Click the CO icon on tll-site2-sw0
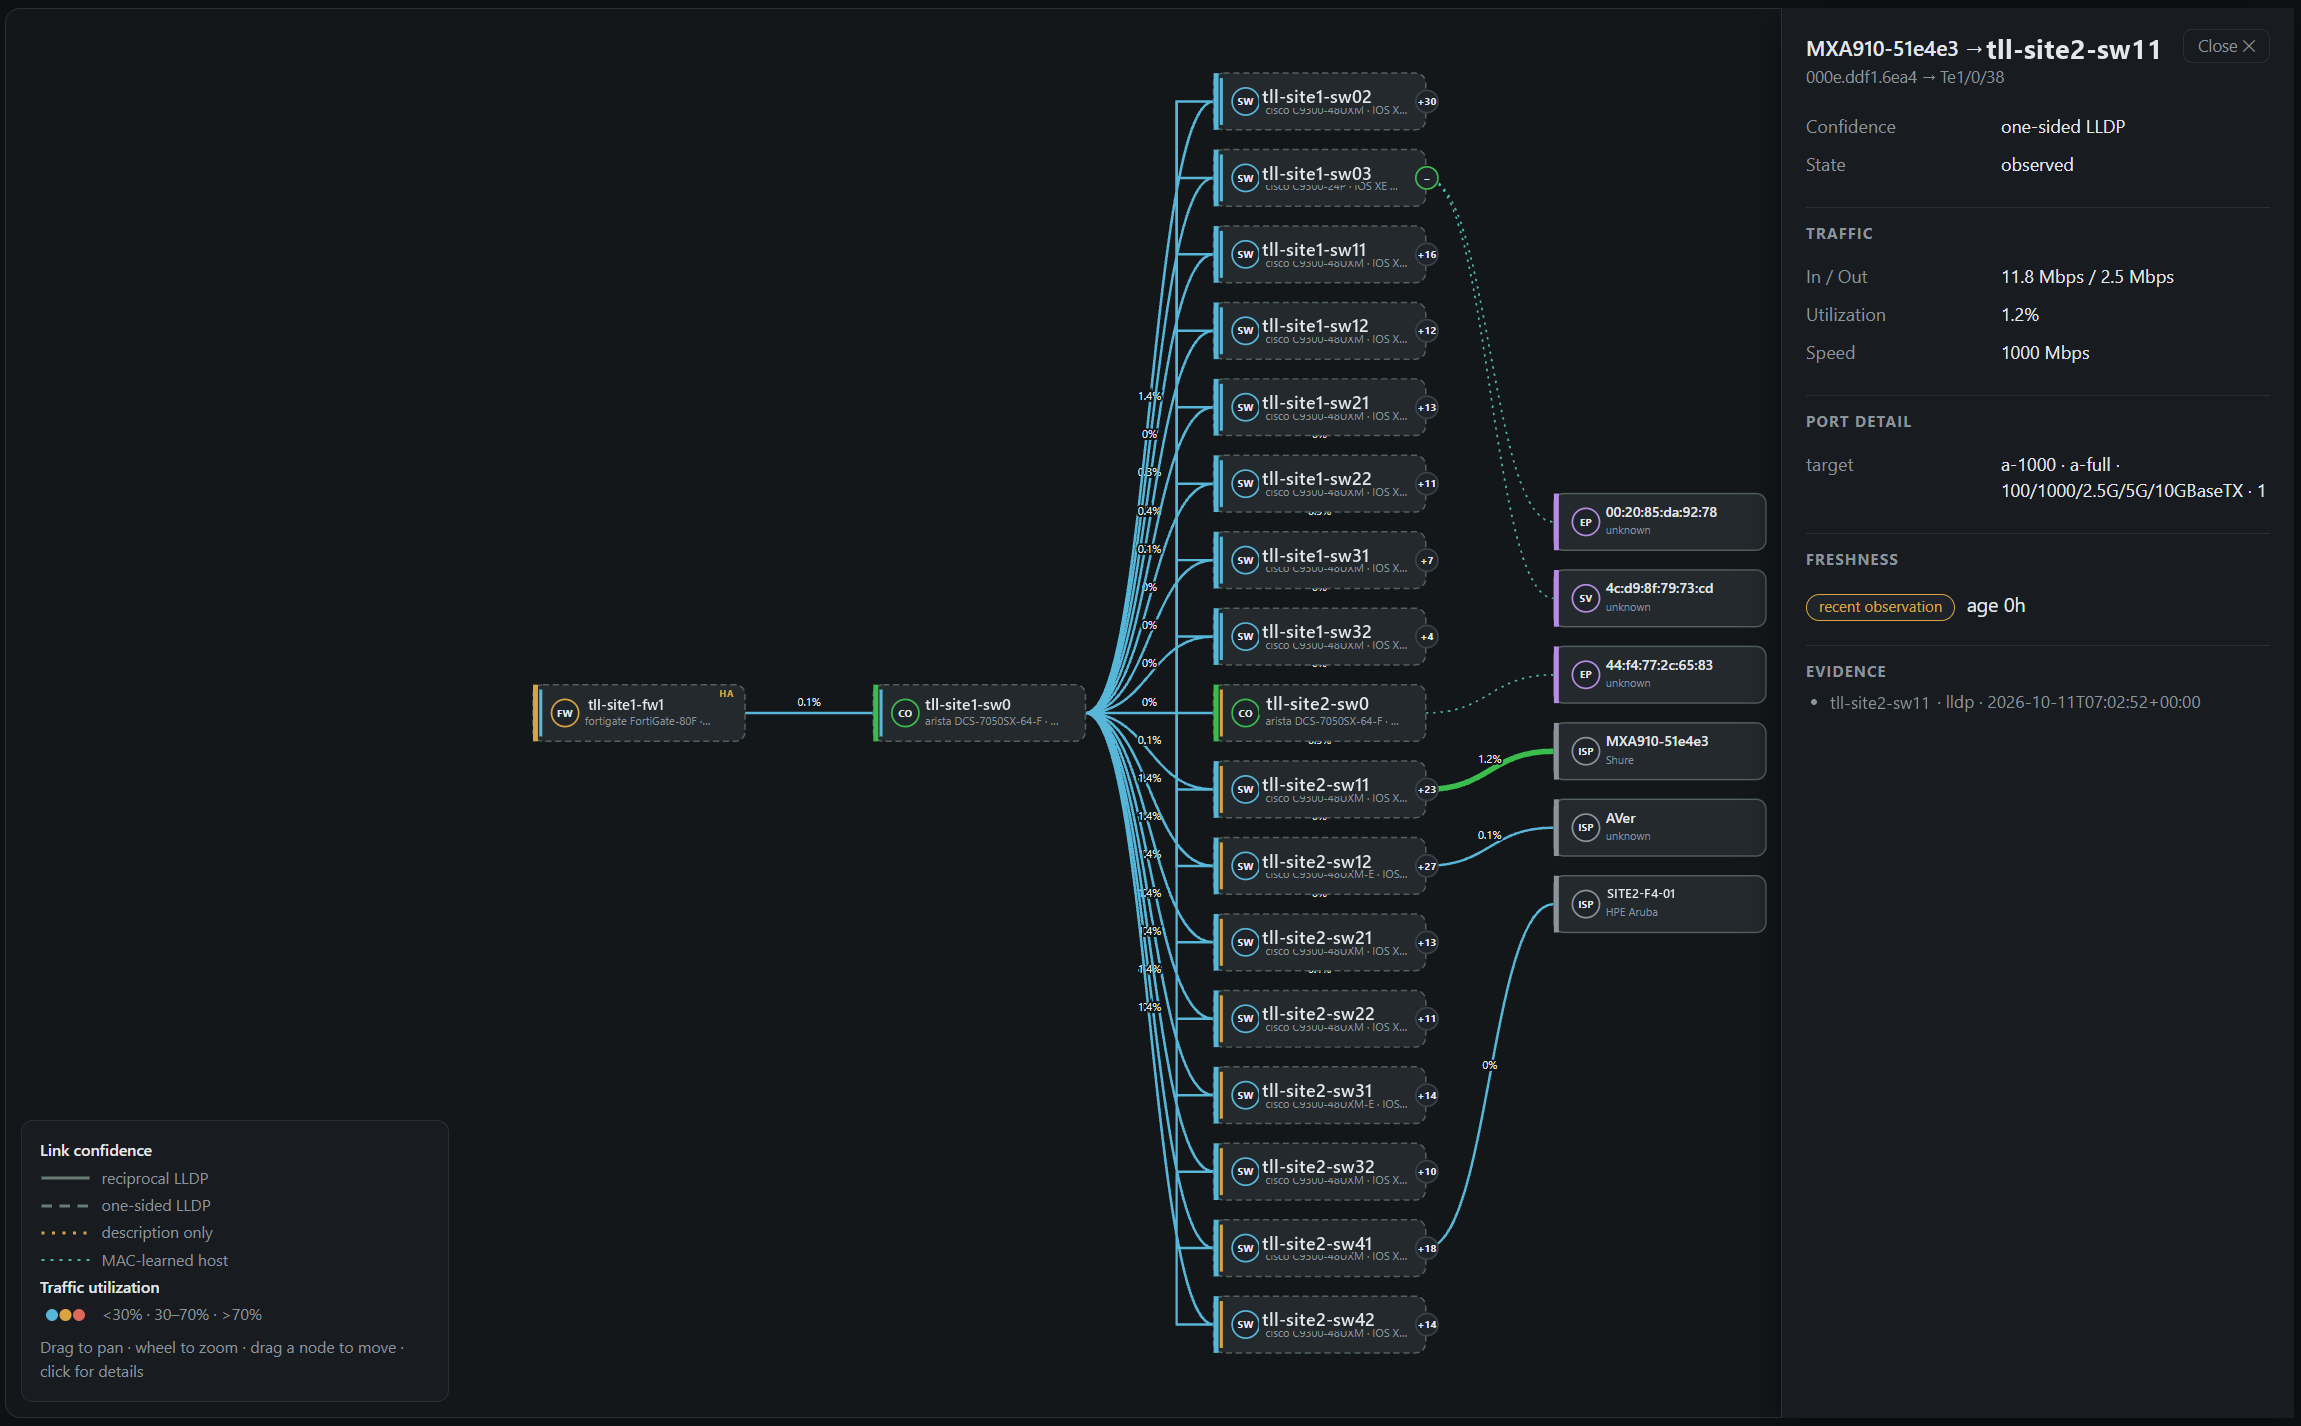Screen dimensions: 2301x1426 click(x=1245, y=713)
